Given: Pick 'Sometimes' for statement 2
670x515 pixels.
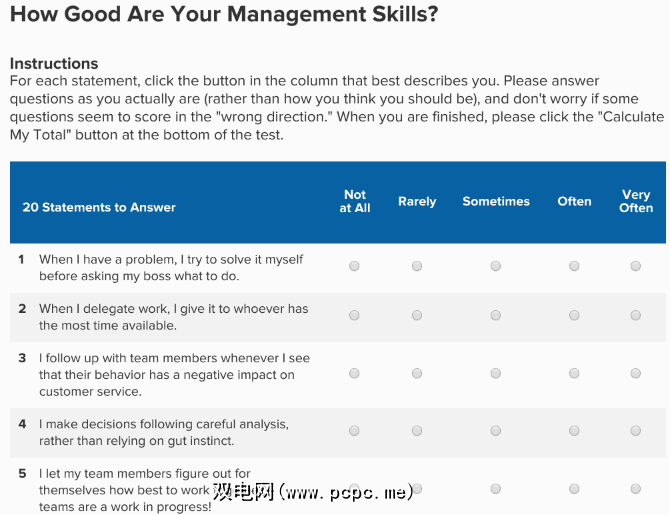Looking at the screenshot, I should point(496,315).
